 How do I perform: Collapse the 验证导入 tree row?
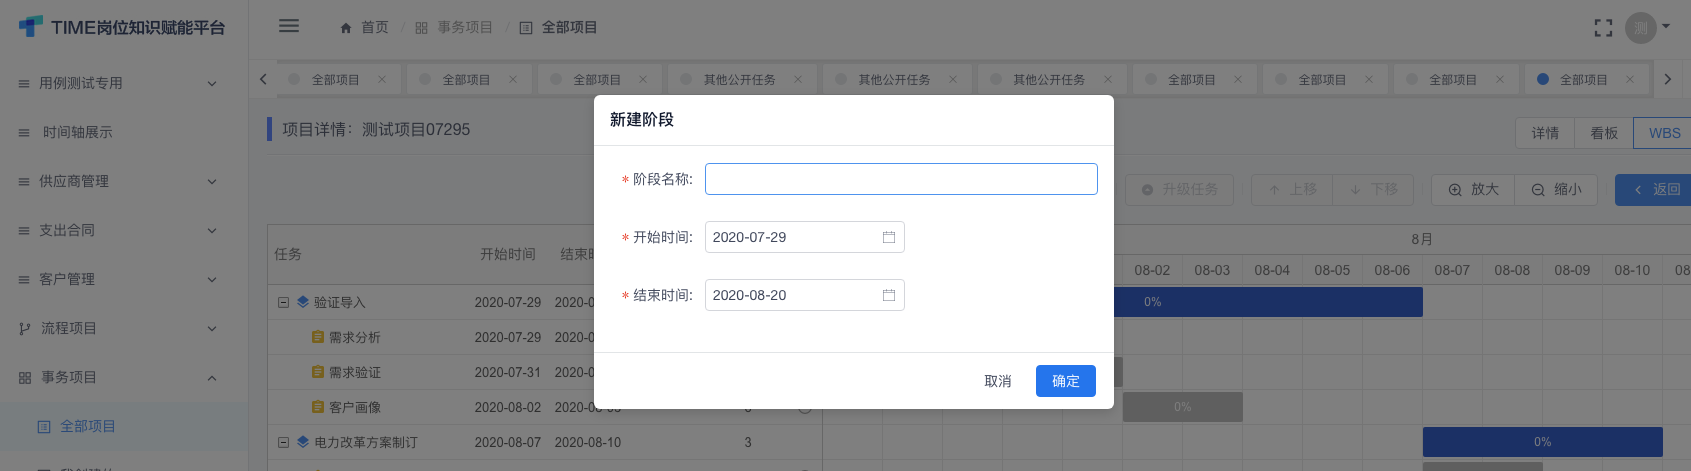(x=283, y=302)
